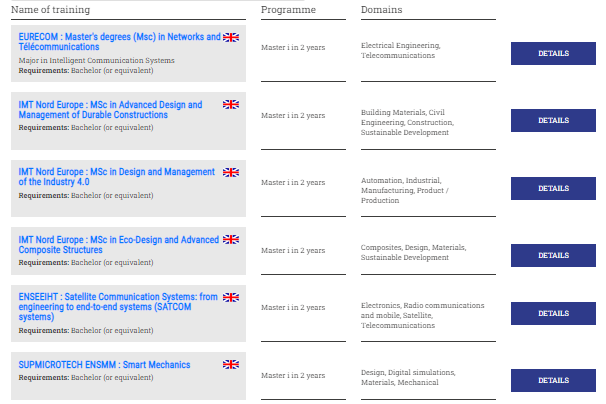This screenshot has width=606, height=404.
Task: Open details for SUPMICROTECH ENSMM Smart Mechanics
Action: (553, 380)
